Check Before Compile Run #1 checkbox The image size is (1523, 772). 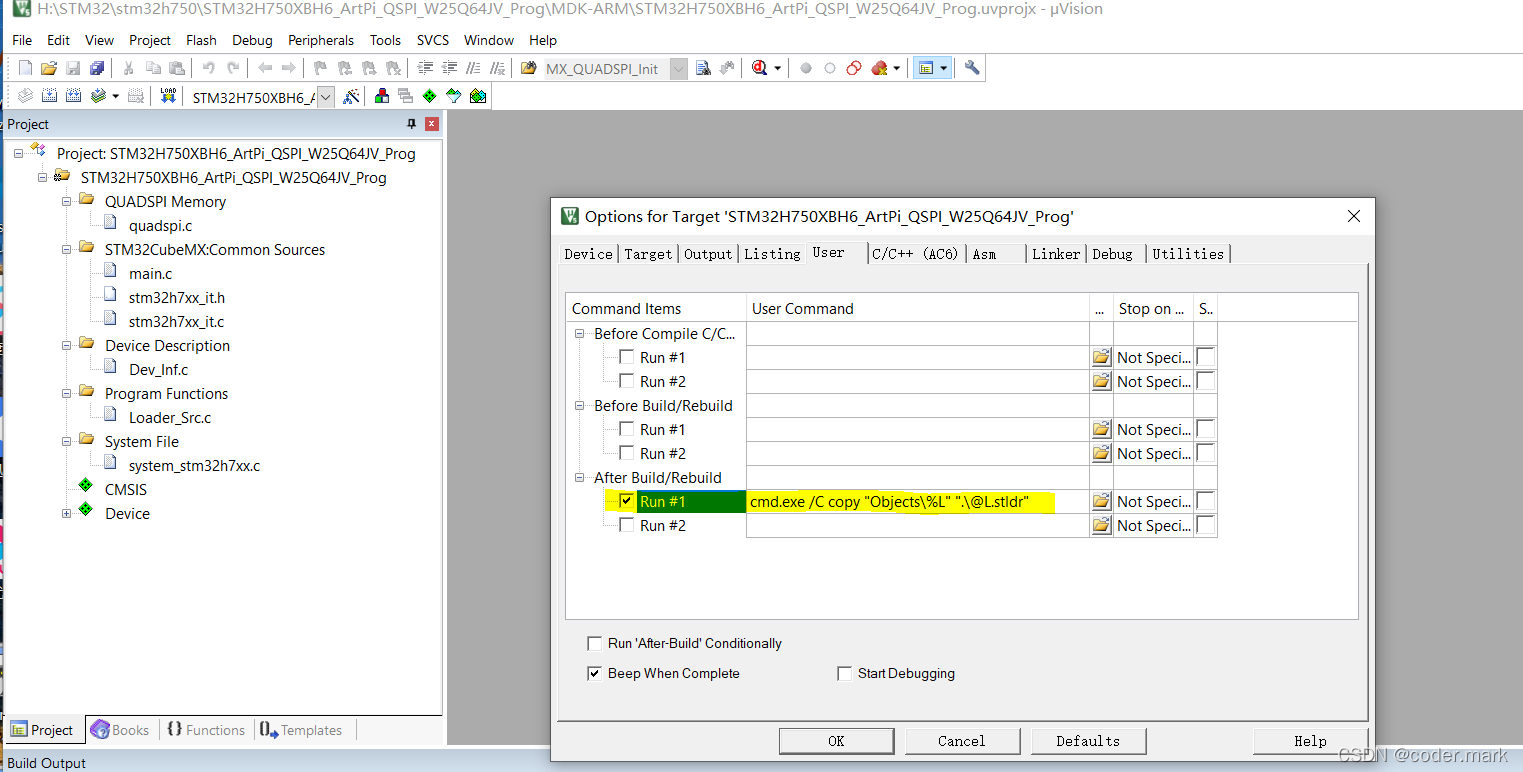[x=626, y=357]
